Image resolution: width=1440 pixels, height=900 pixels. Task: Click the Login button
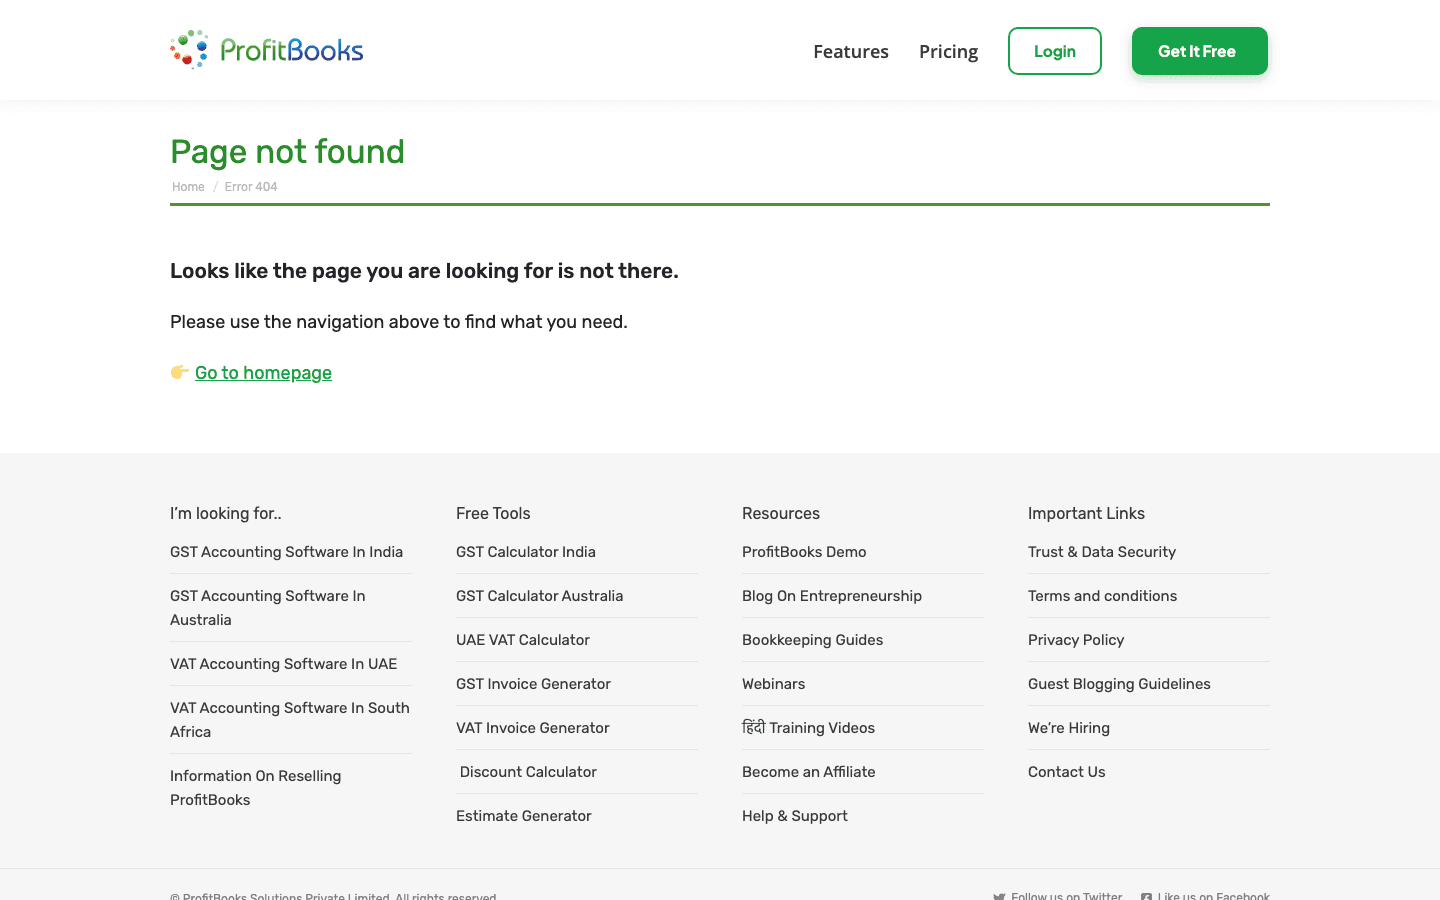pos(1055,51)
